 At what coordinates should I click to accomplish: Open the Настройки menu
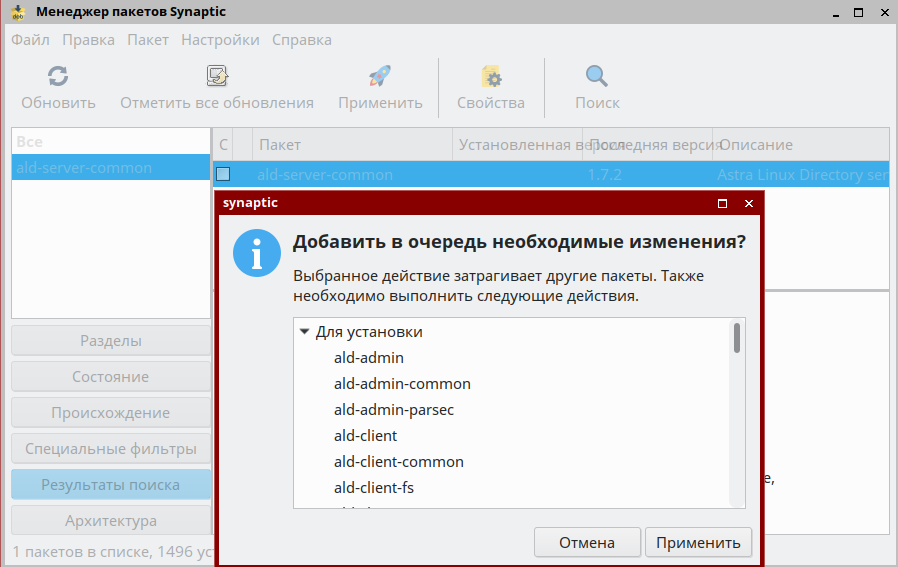click(x=220, y=40)
